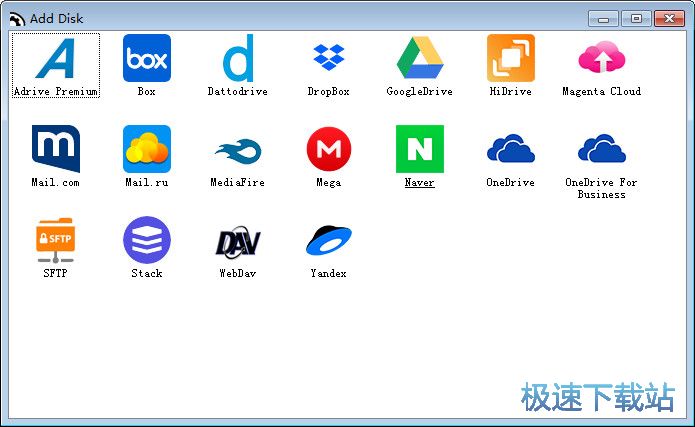695x427 pixels.
Task: Select the Mail.ru cloud icon
Action: tap(147, 150)
